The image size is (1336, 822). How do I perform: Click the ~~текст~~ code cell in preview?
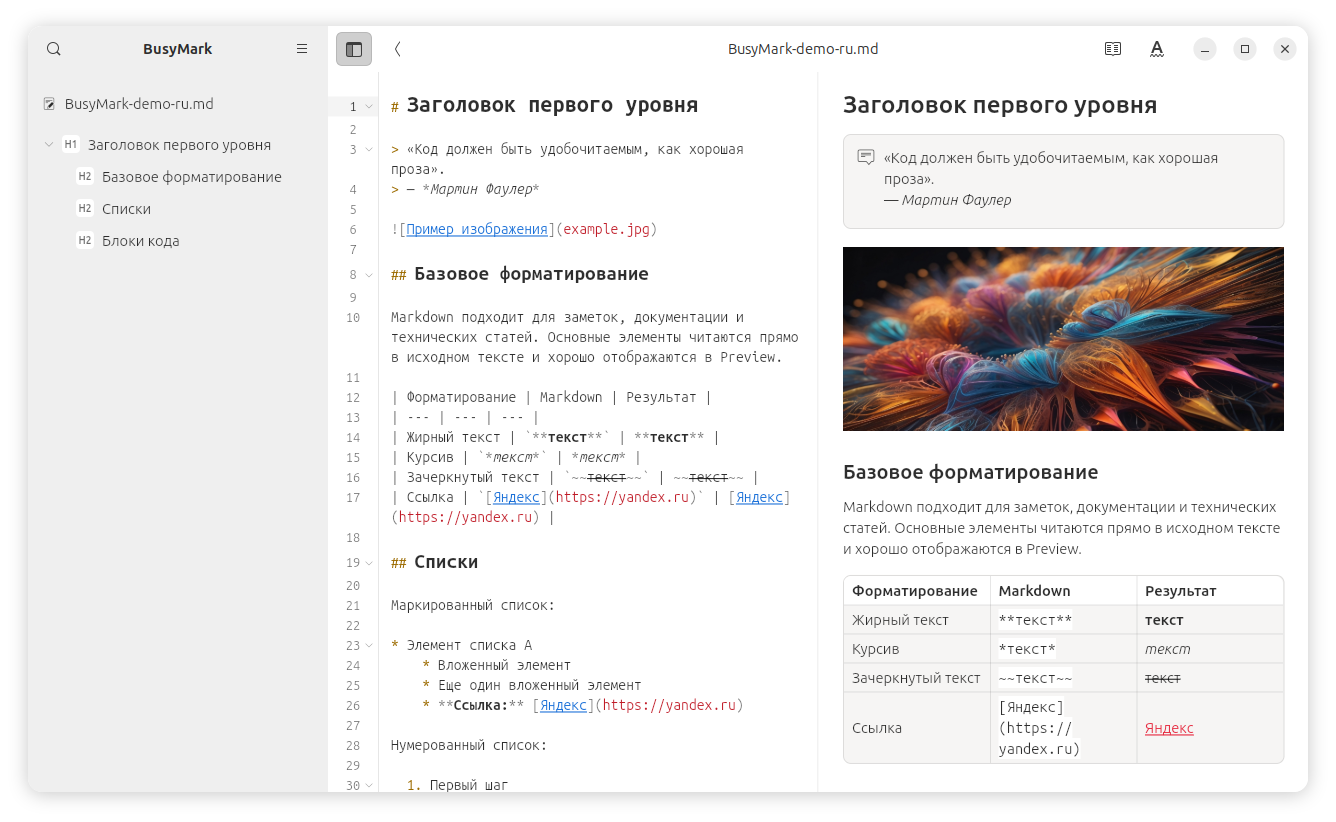(1035, 678)
